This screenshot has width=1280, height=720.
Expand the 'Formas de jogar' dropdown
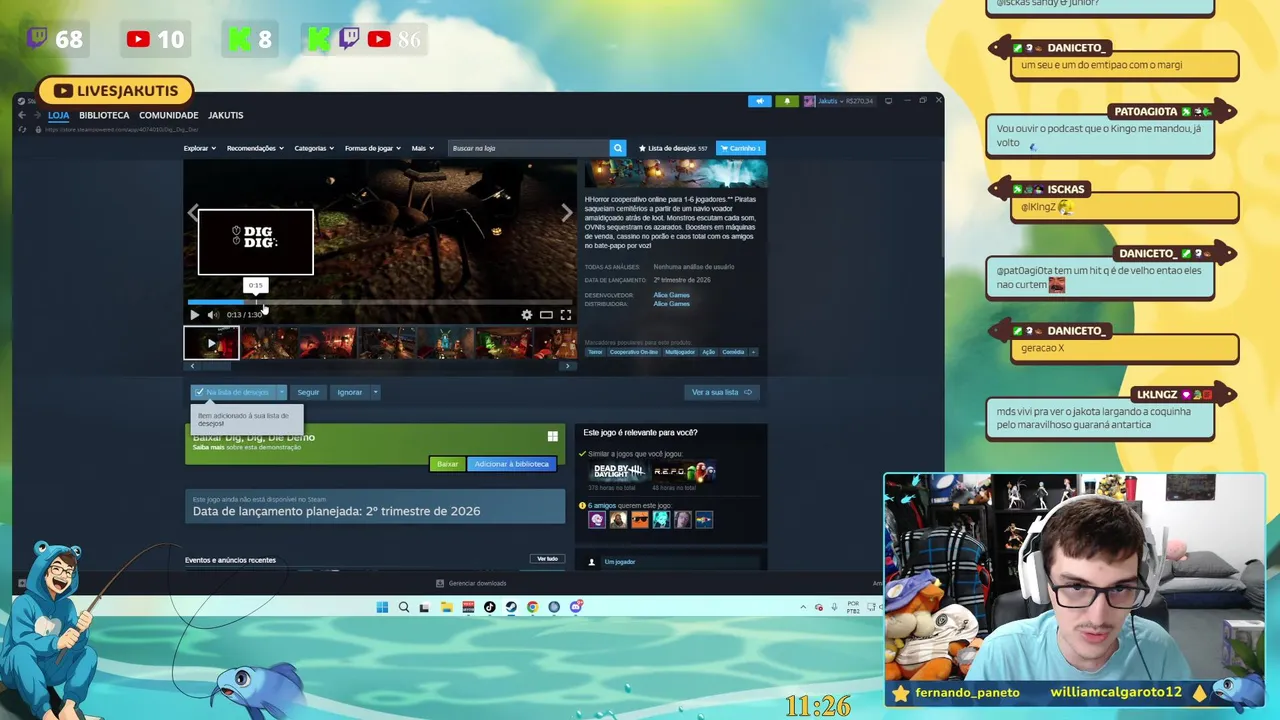(372, 148)
